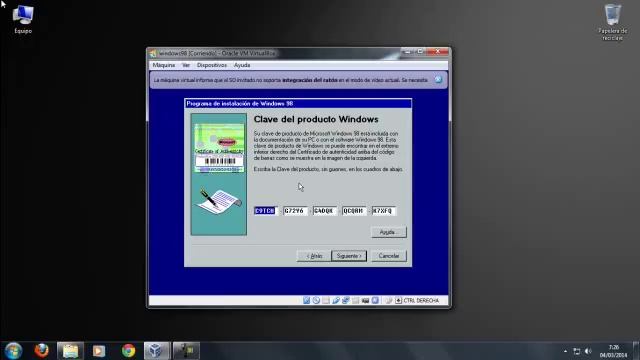Switch to VirtualBox Manager taskbar icon
This screenshot has height=360, width=640.
coord(157,351)
